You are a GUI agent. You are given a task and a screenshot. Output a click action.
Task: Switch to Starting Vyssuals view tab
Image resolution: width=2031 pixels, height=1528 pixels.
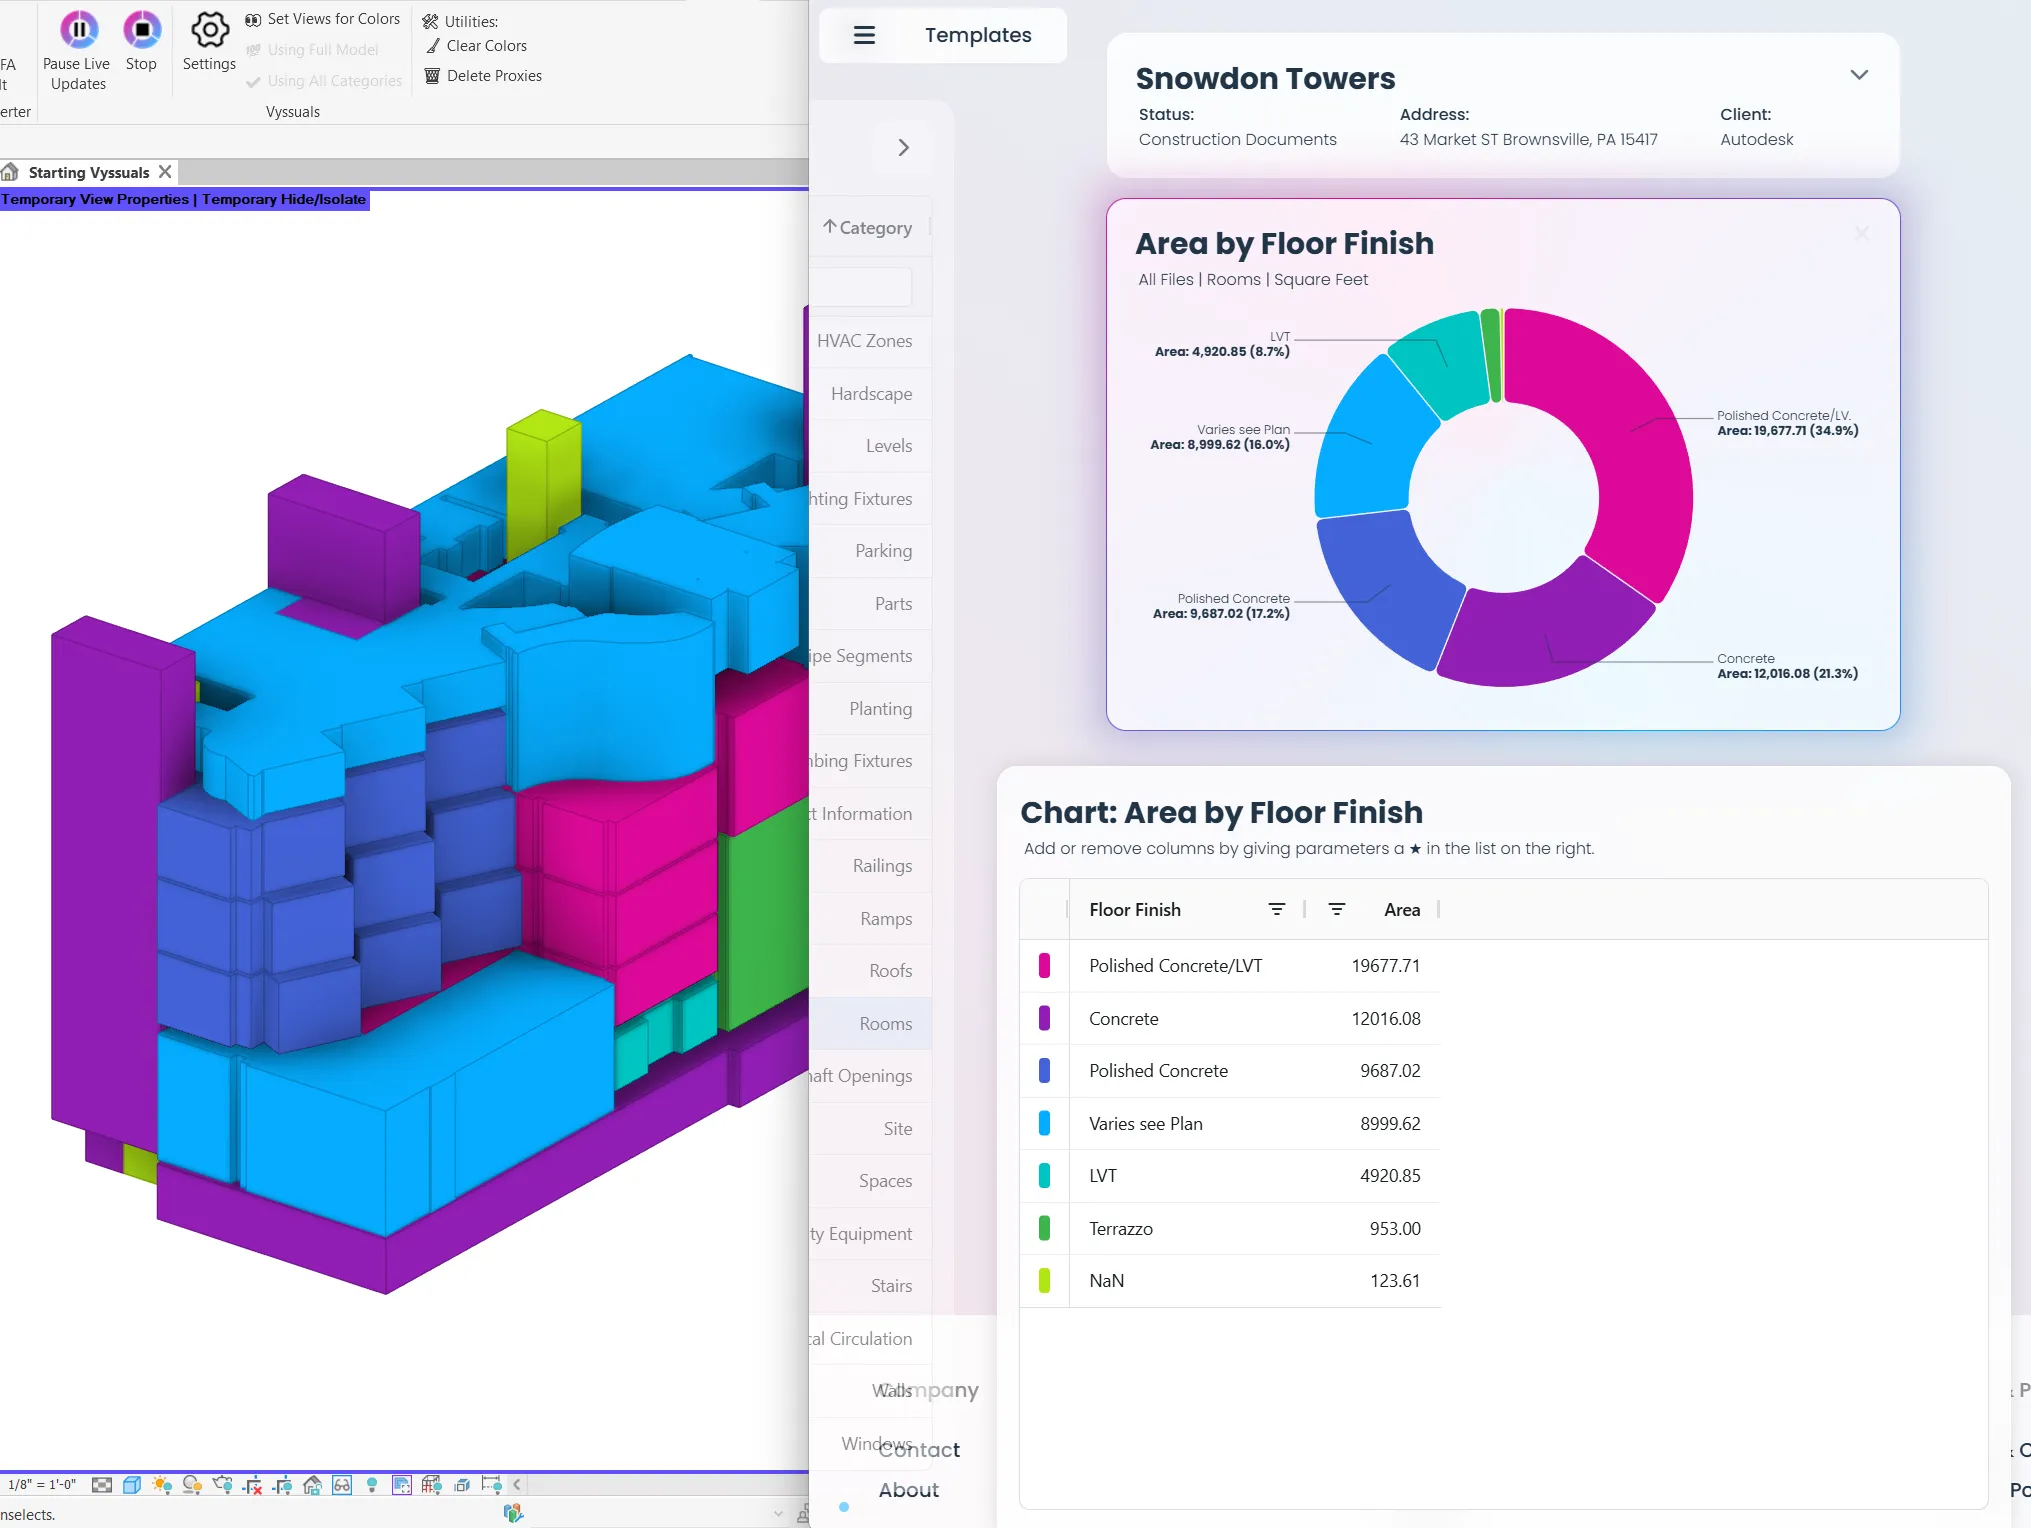[x=88, y=172]
